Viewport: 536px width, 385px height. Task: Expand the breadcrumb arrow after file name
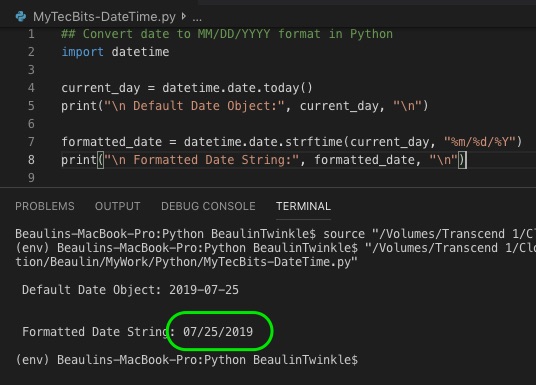pyautogui.click(x=184, y=16)
